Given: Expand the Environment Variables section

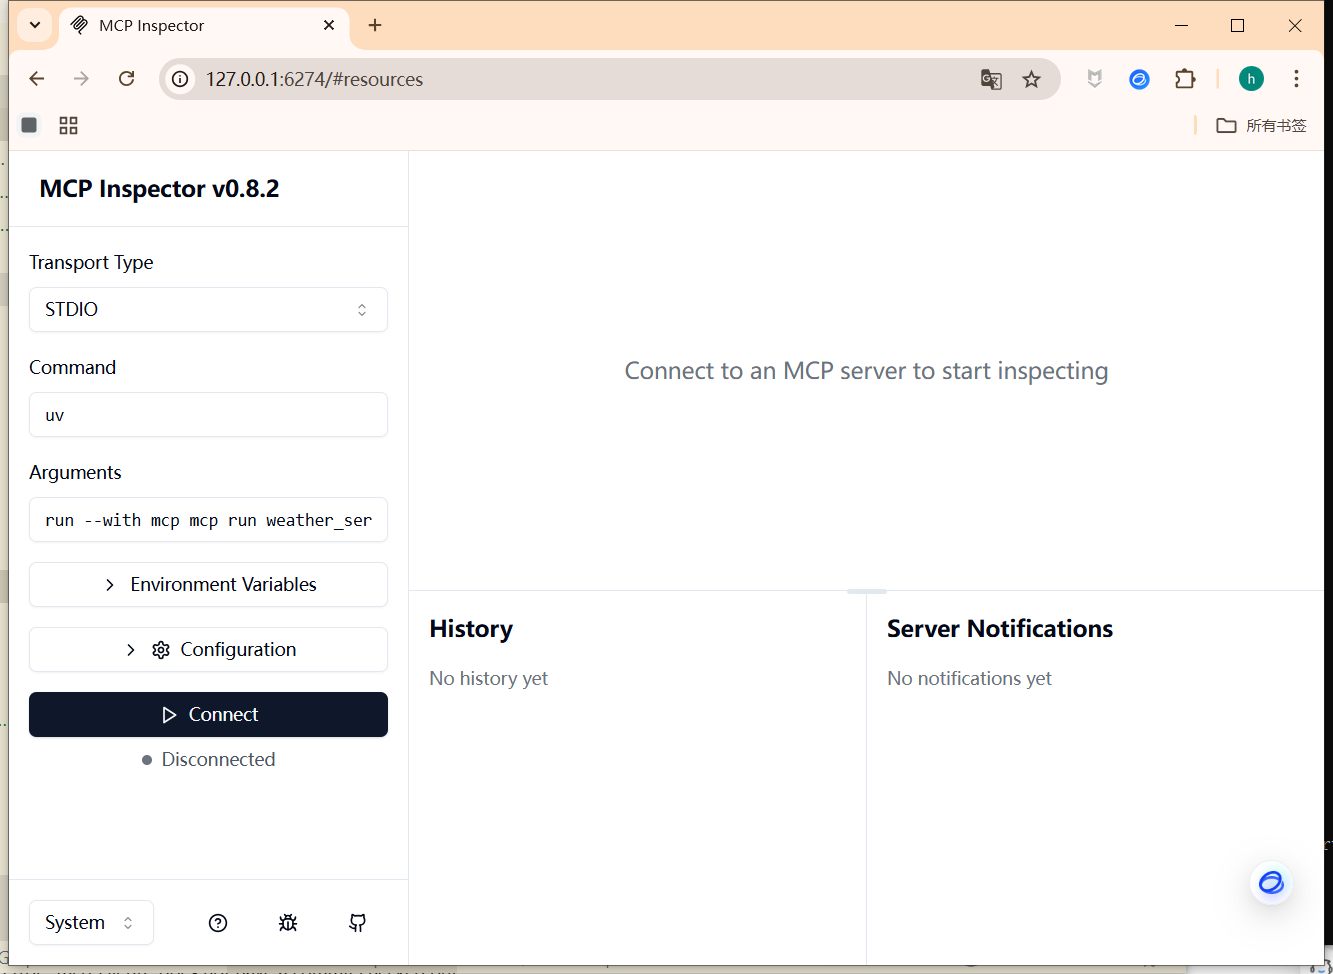Looking at the screenshot, I should pos(208,584).
